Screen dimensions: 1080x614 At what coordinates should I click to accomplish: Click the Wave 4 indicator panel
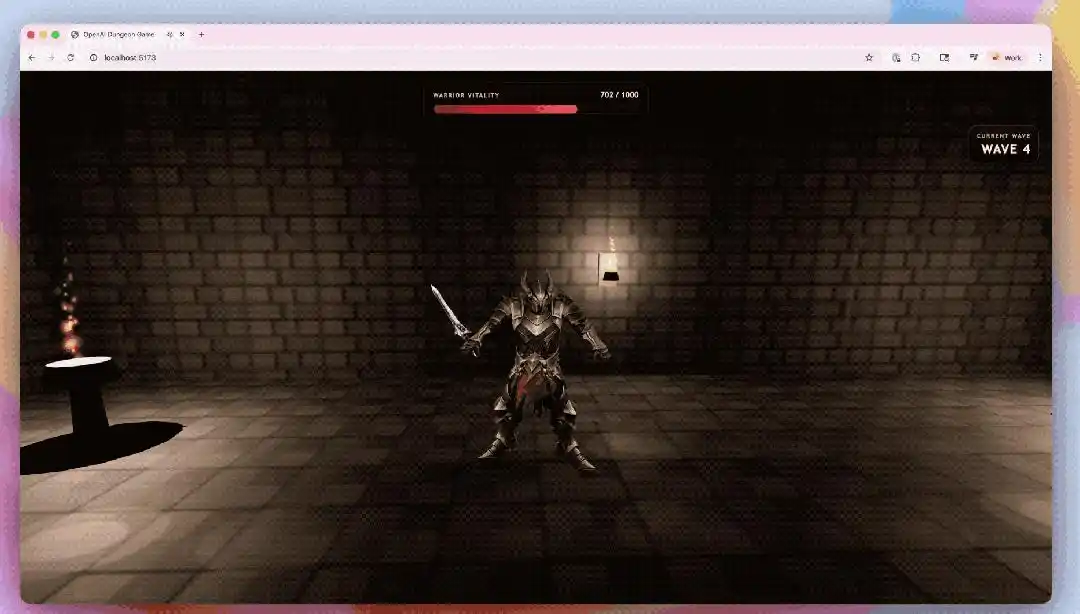1004,145
